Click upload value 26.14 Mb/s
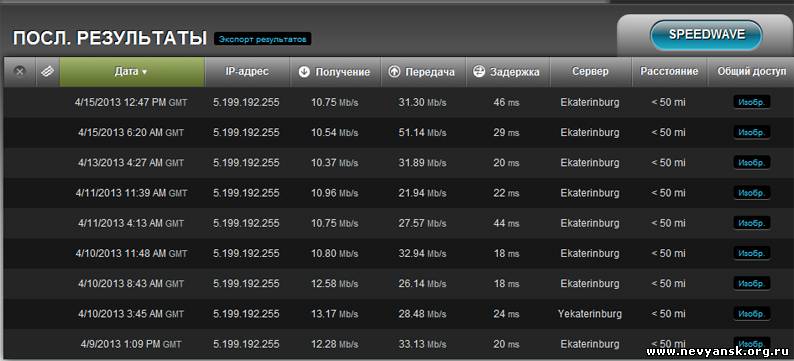 point(422,284)
